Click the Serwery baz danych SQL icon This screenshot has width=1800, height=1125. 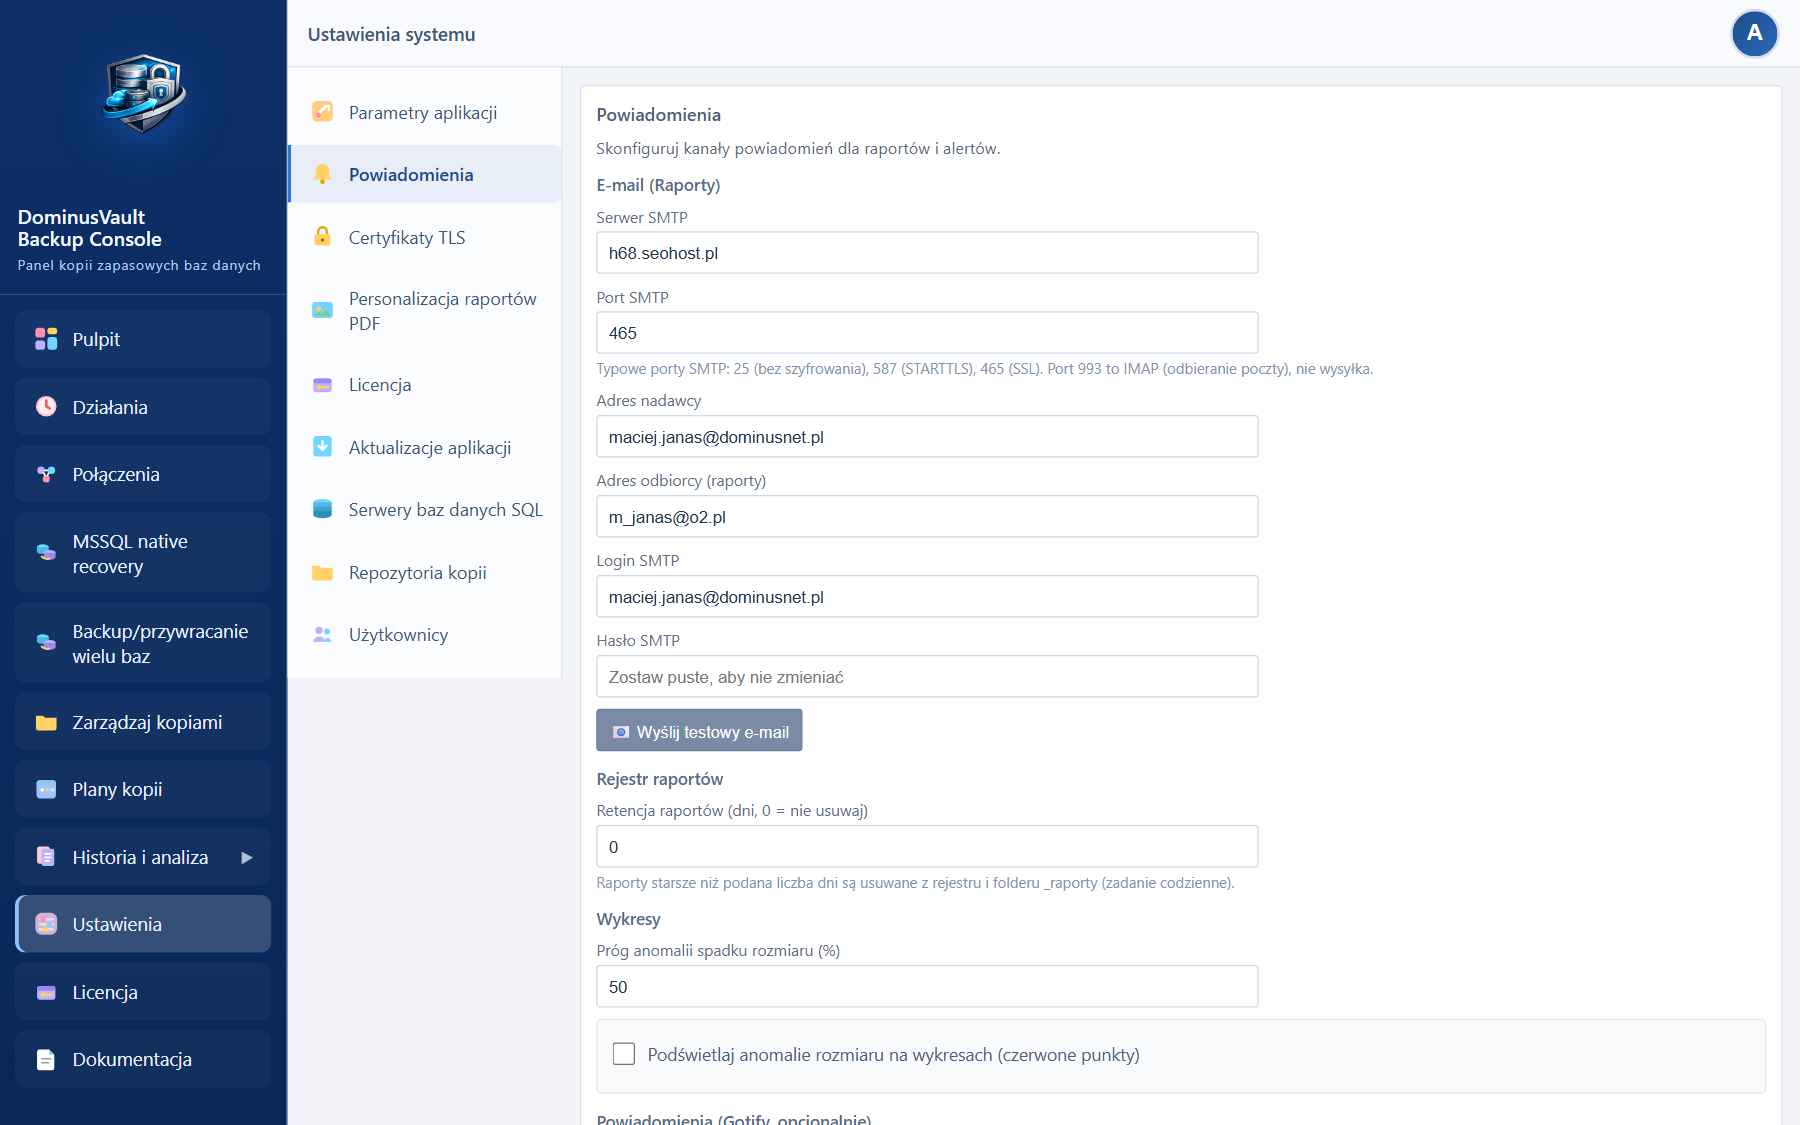tap(322, 509)
